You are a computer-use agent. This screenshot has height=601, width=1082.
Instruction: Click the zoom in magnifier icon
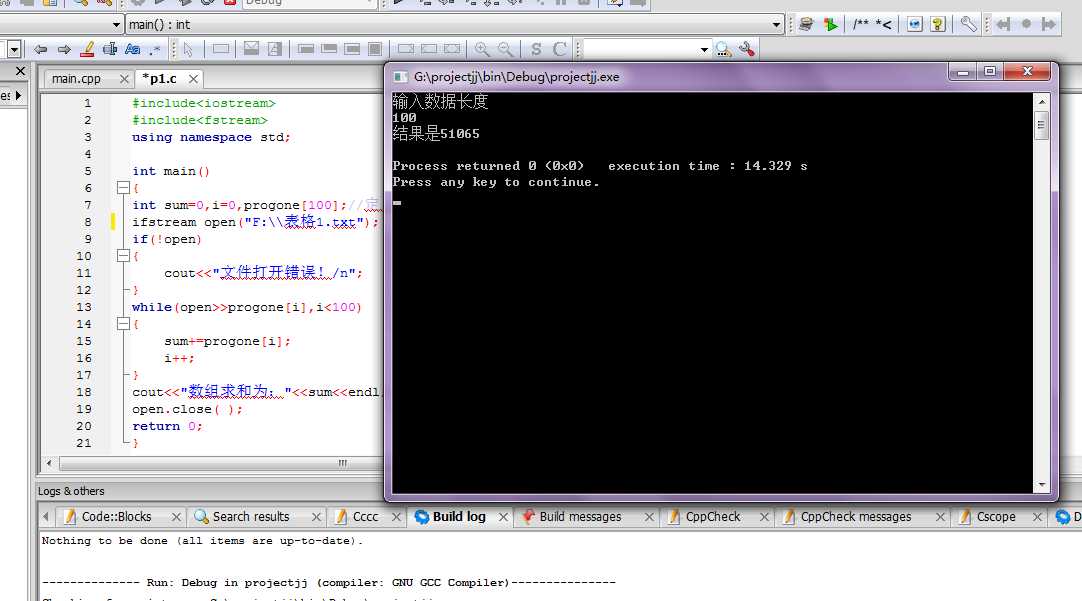pyautogui.click(x=482, y=49)
